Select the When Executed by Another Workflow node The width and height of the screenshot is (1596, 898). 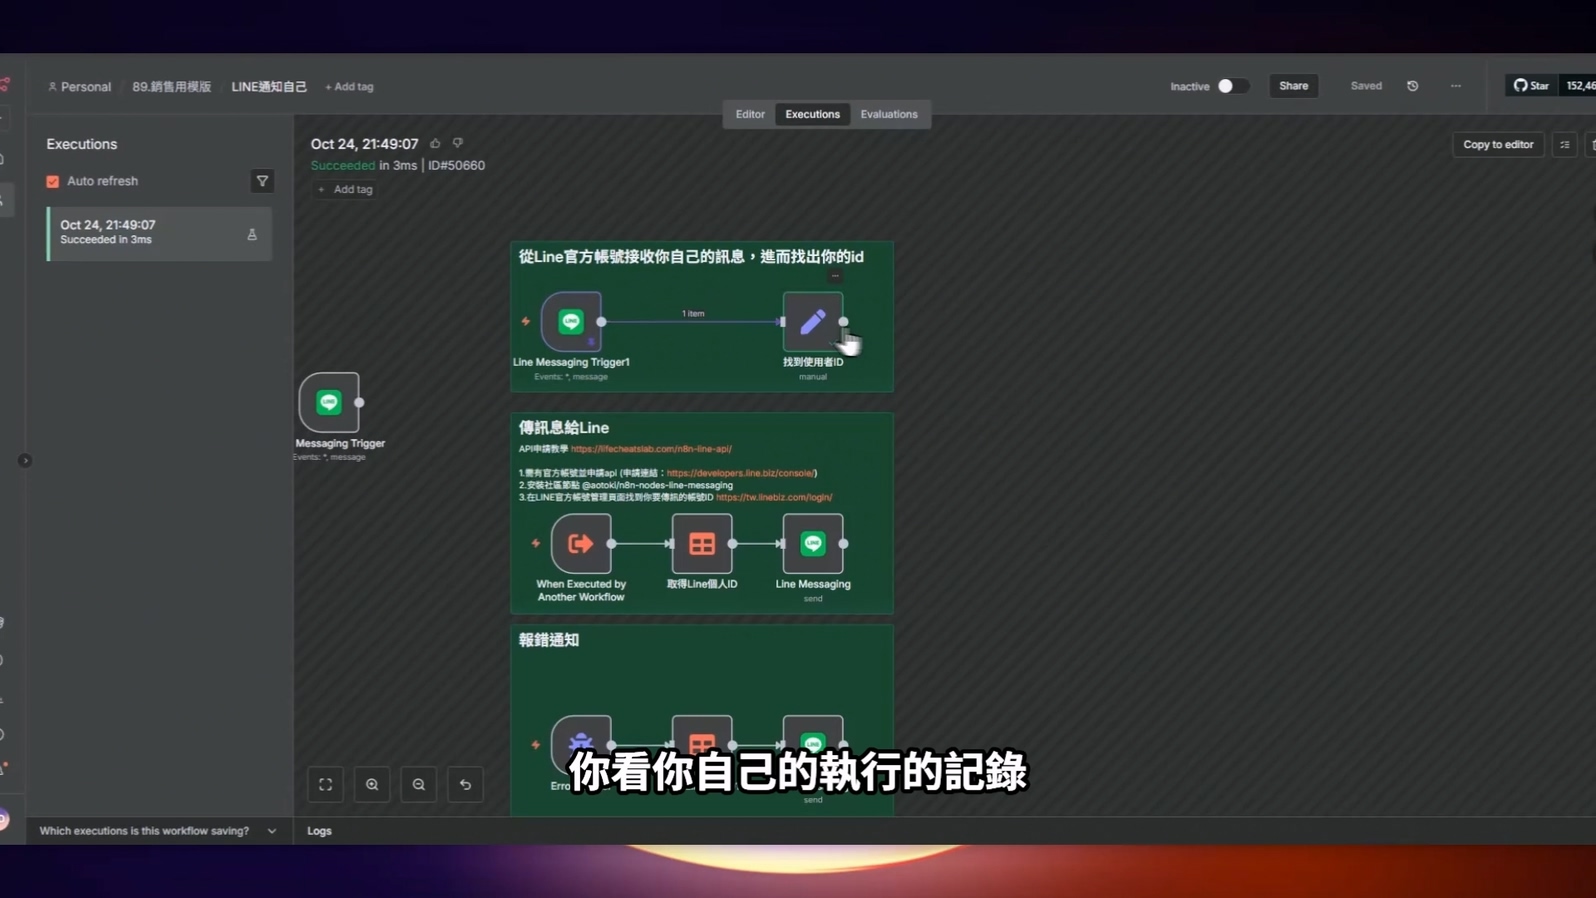(x=581, y=543)
